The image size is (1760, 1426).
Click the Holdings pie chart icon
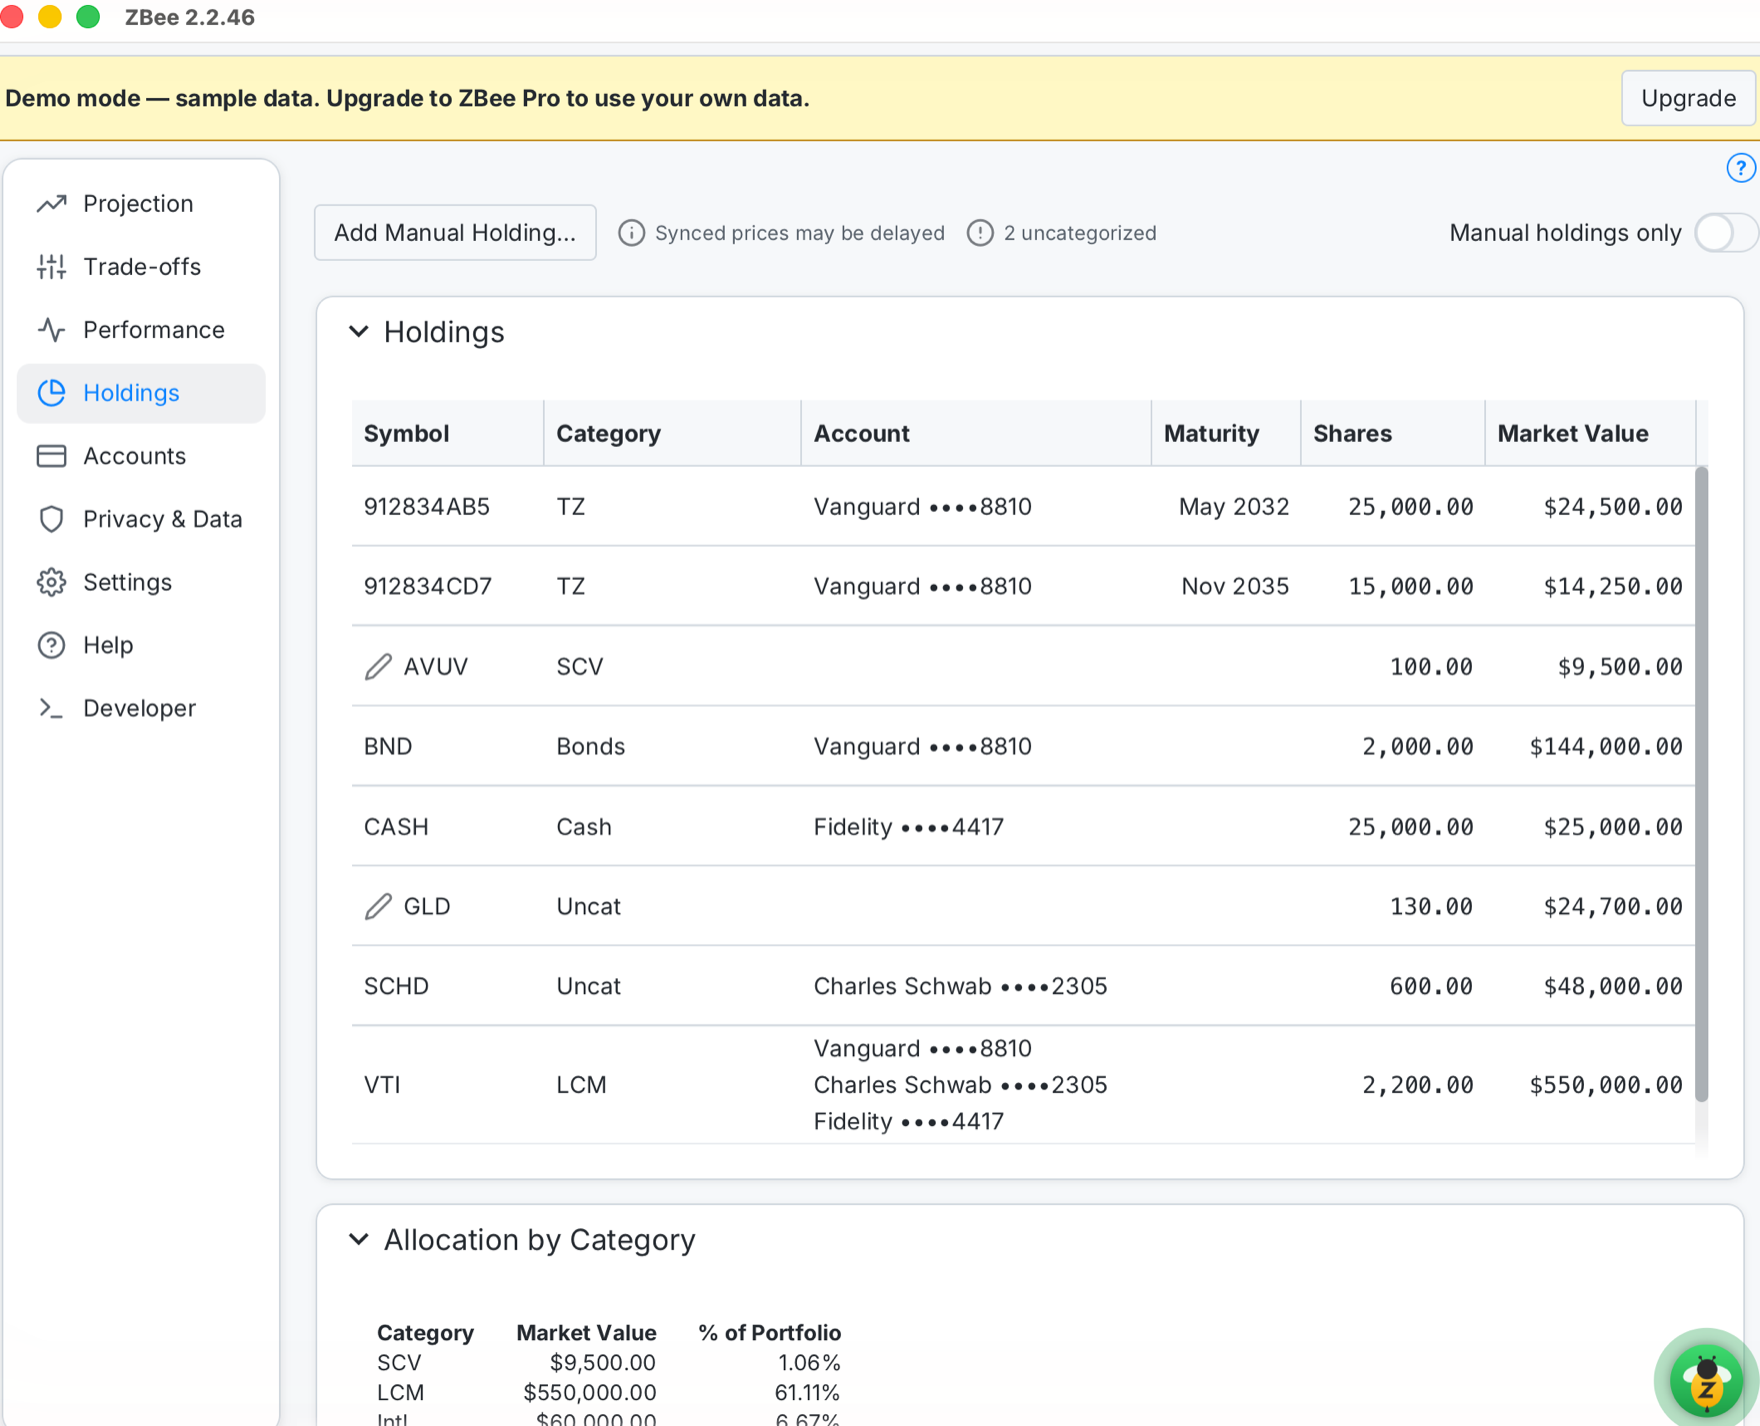(x=51, y=393)
